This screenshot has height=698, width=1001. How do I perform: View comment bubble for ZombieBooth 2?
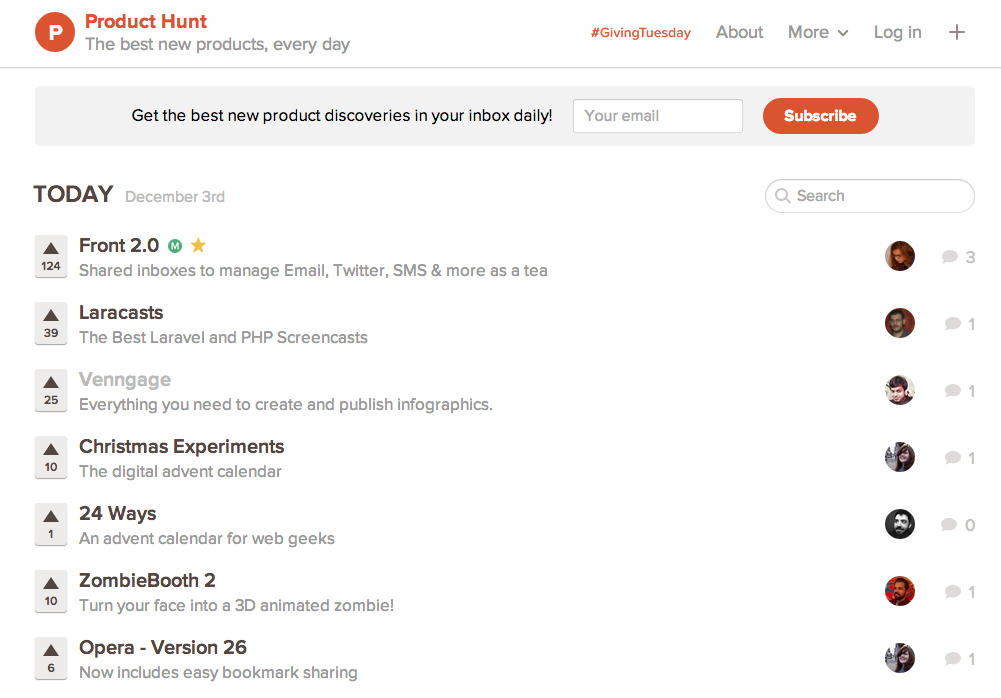[958, 592]
